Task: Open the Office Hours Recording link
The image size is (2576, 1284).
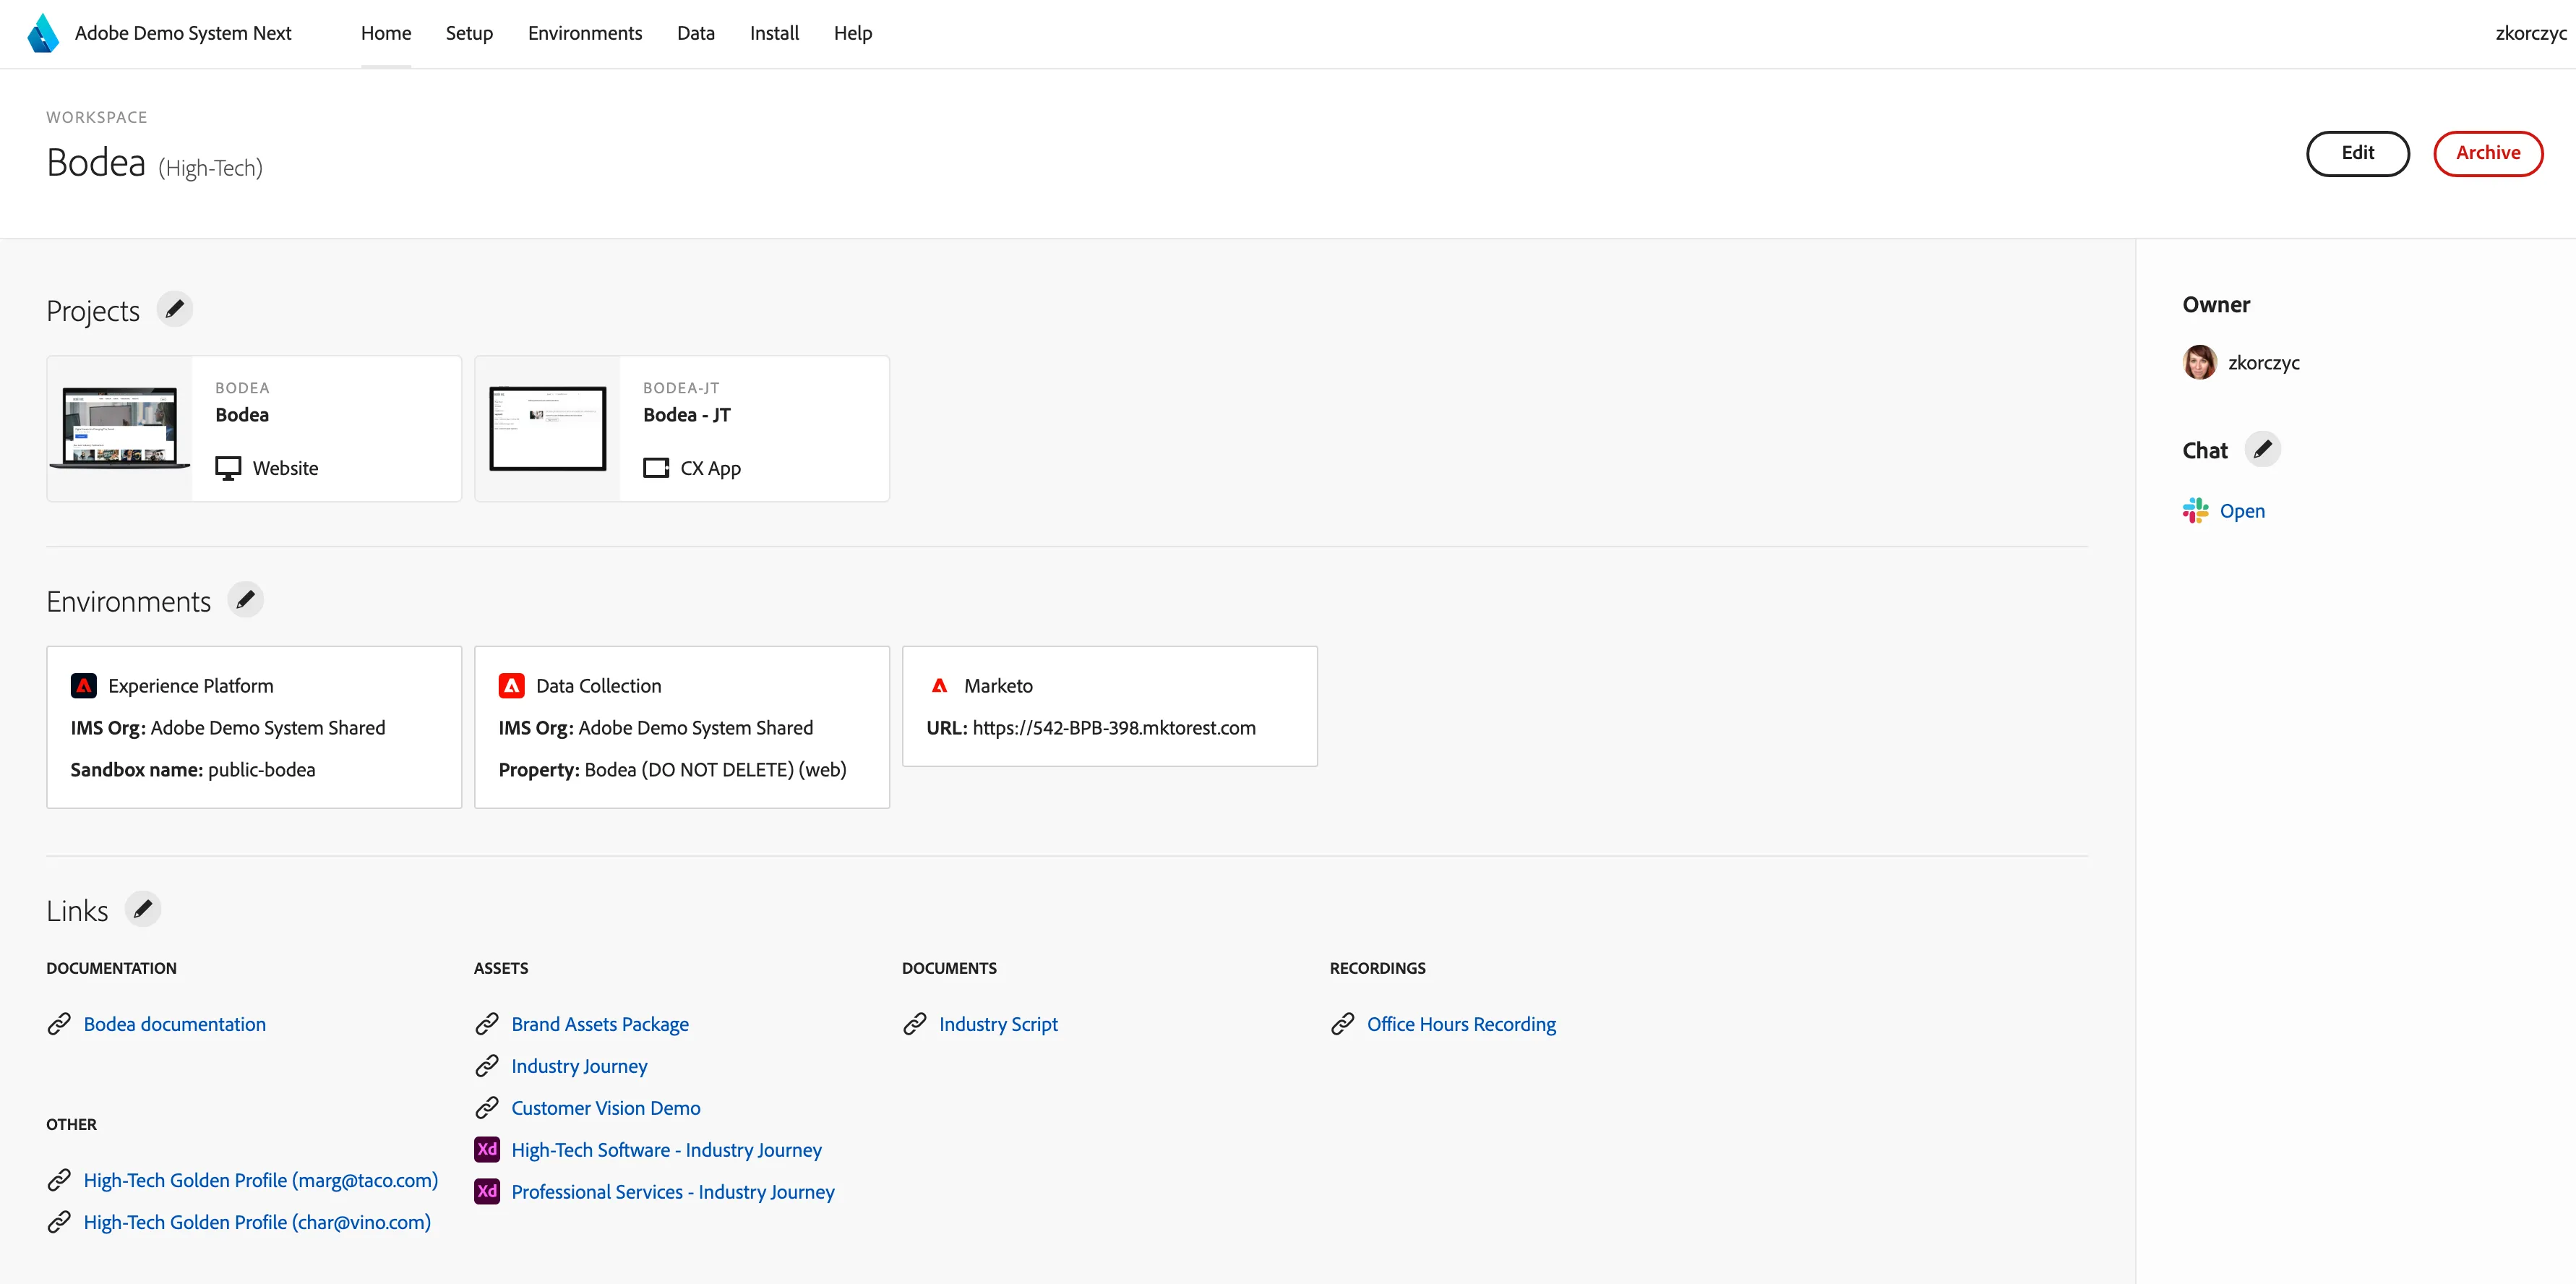Action: pos(1461,1024)
